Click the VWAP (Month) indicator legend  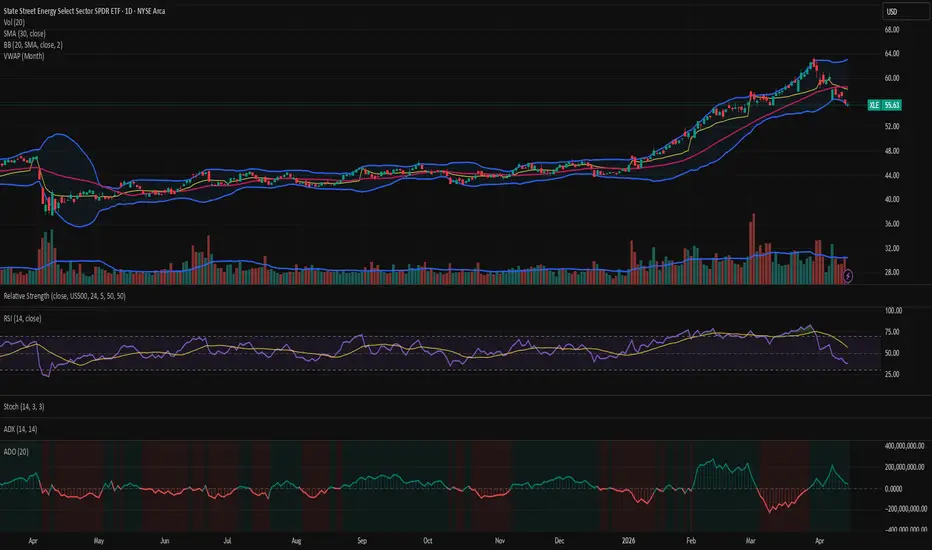tap(24, 56)
